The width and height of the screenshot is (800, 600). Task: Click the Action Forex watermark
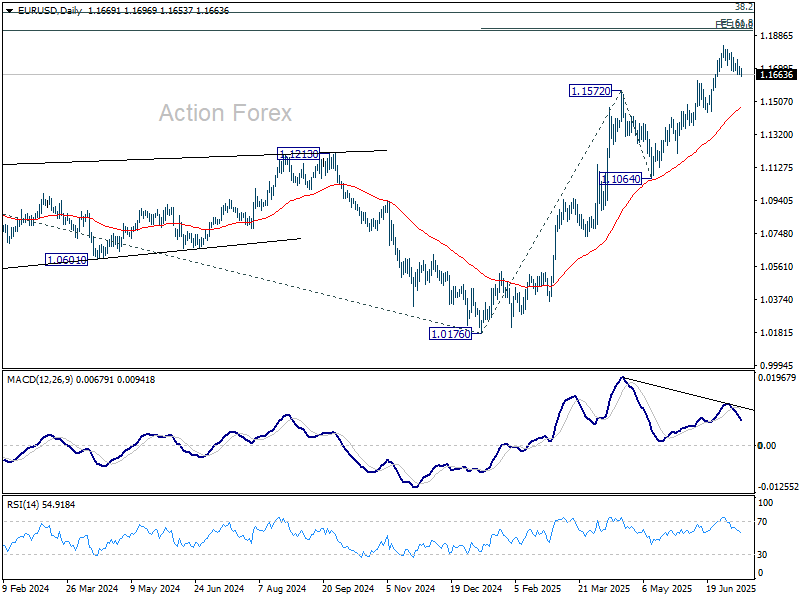tap(225, 113)
